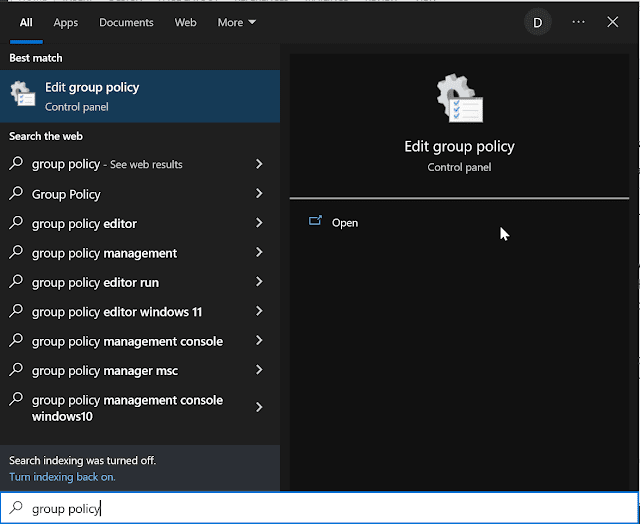The image size is (640, 524).
Task: Expand chevron for 'group policy - See web results'
Action: point(259,164)
